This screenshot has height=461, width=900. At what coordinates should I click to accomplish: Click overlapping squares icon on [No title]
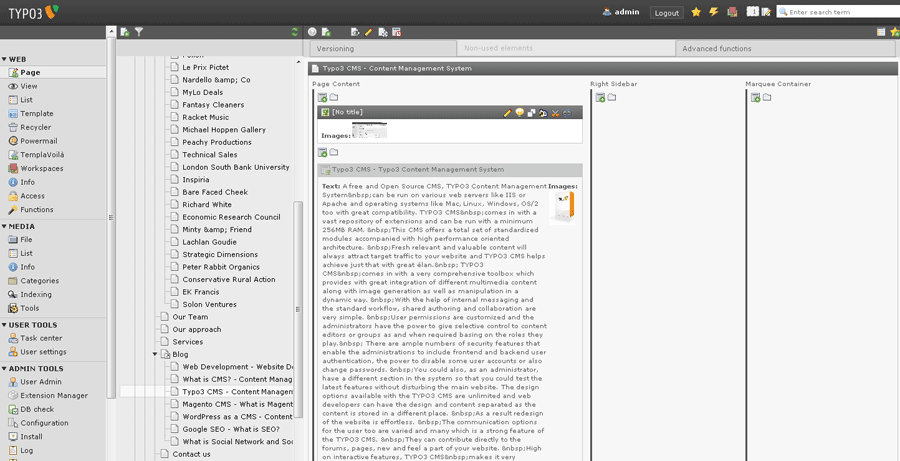532,113
